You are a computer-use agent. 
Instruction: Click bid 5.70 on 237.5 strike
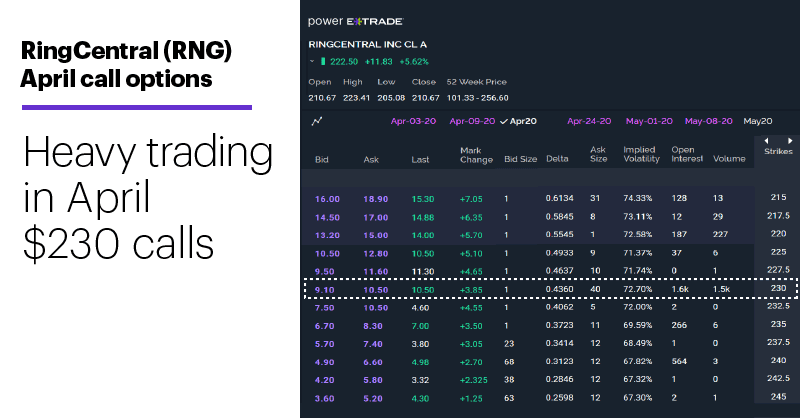324,344
